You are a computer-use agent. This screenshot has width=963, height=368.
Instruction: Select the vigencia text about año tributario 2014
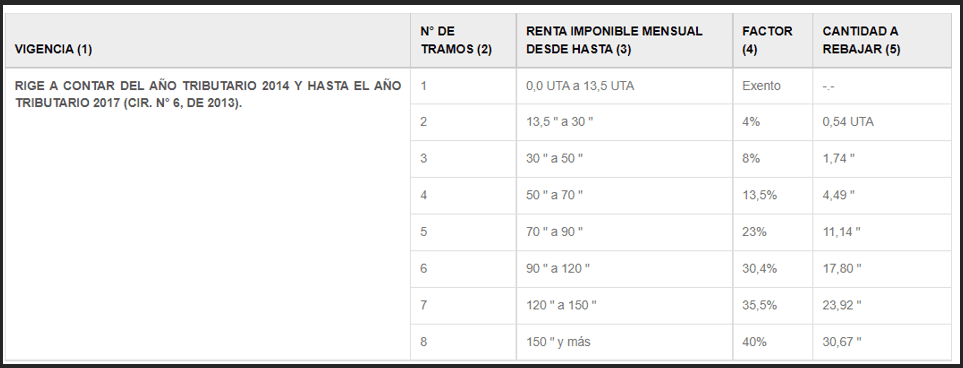click(x=208, y=94)
